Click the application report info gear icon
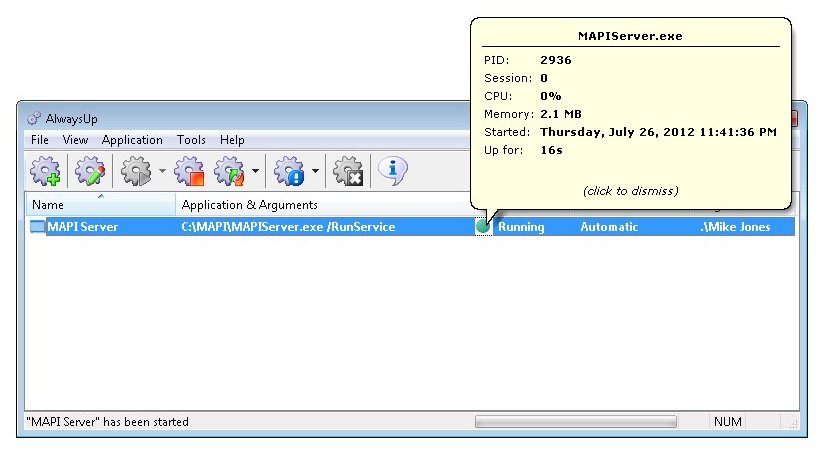Screen dimensions: 828x458 (289, 171)
